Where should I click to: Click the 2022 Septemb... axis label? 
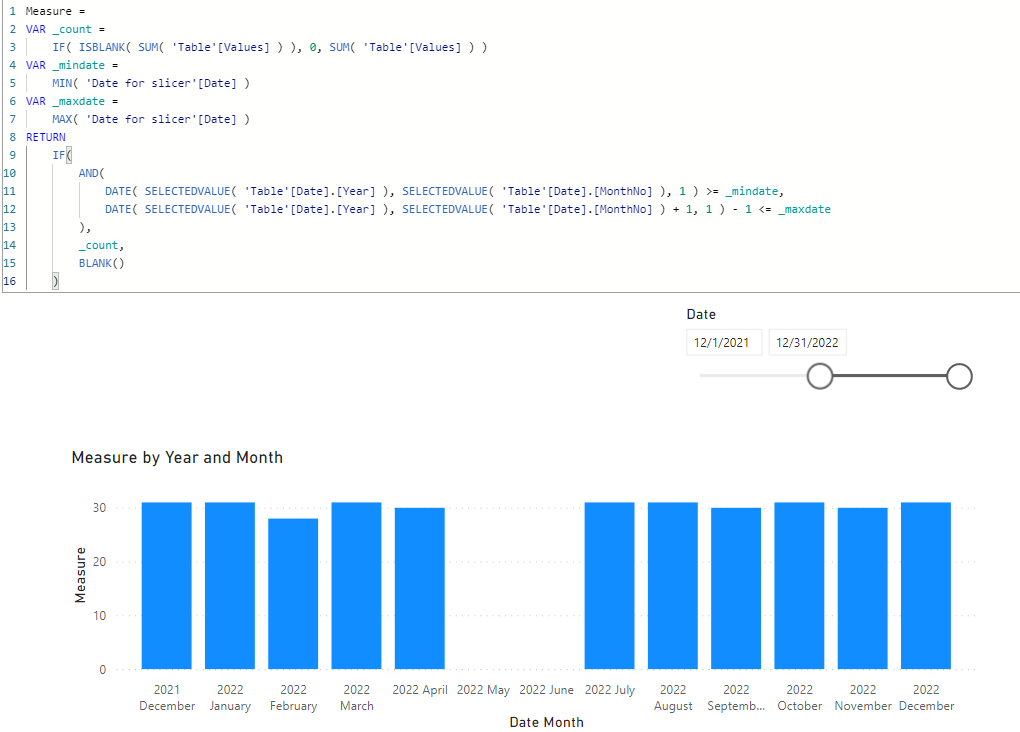(736, 698)
